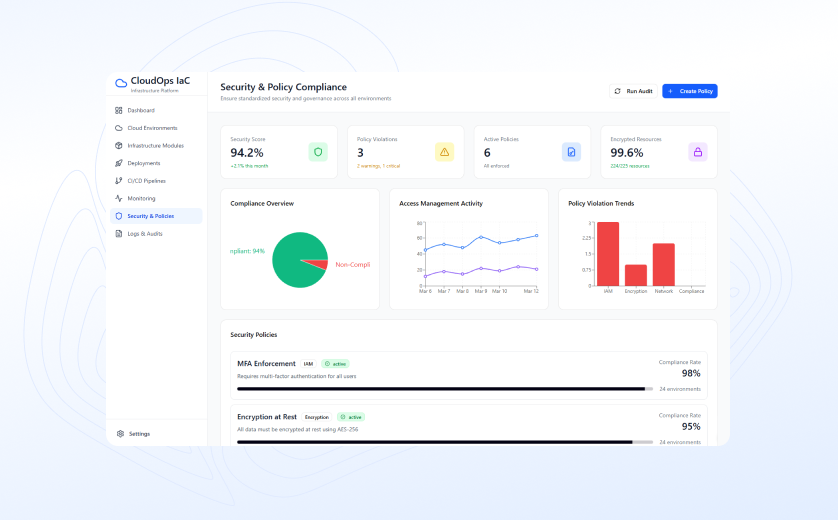Click the Deployments rocket icon in sidebar

tap(119, 163)
